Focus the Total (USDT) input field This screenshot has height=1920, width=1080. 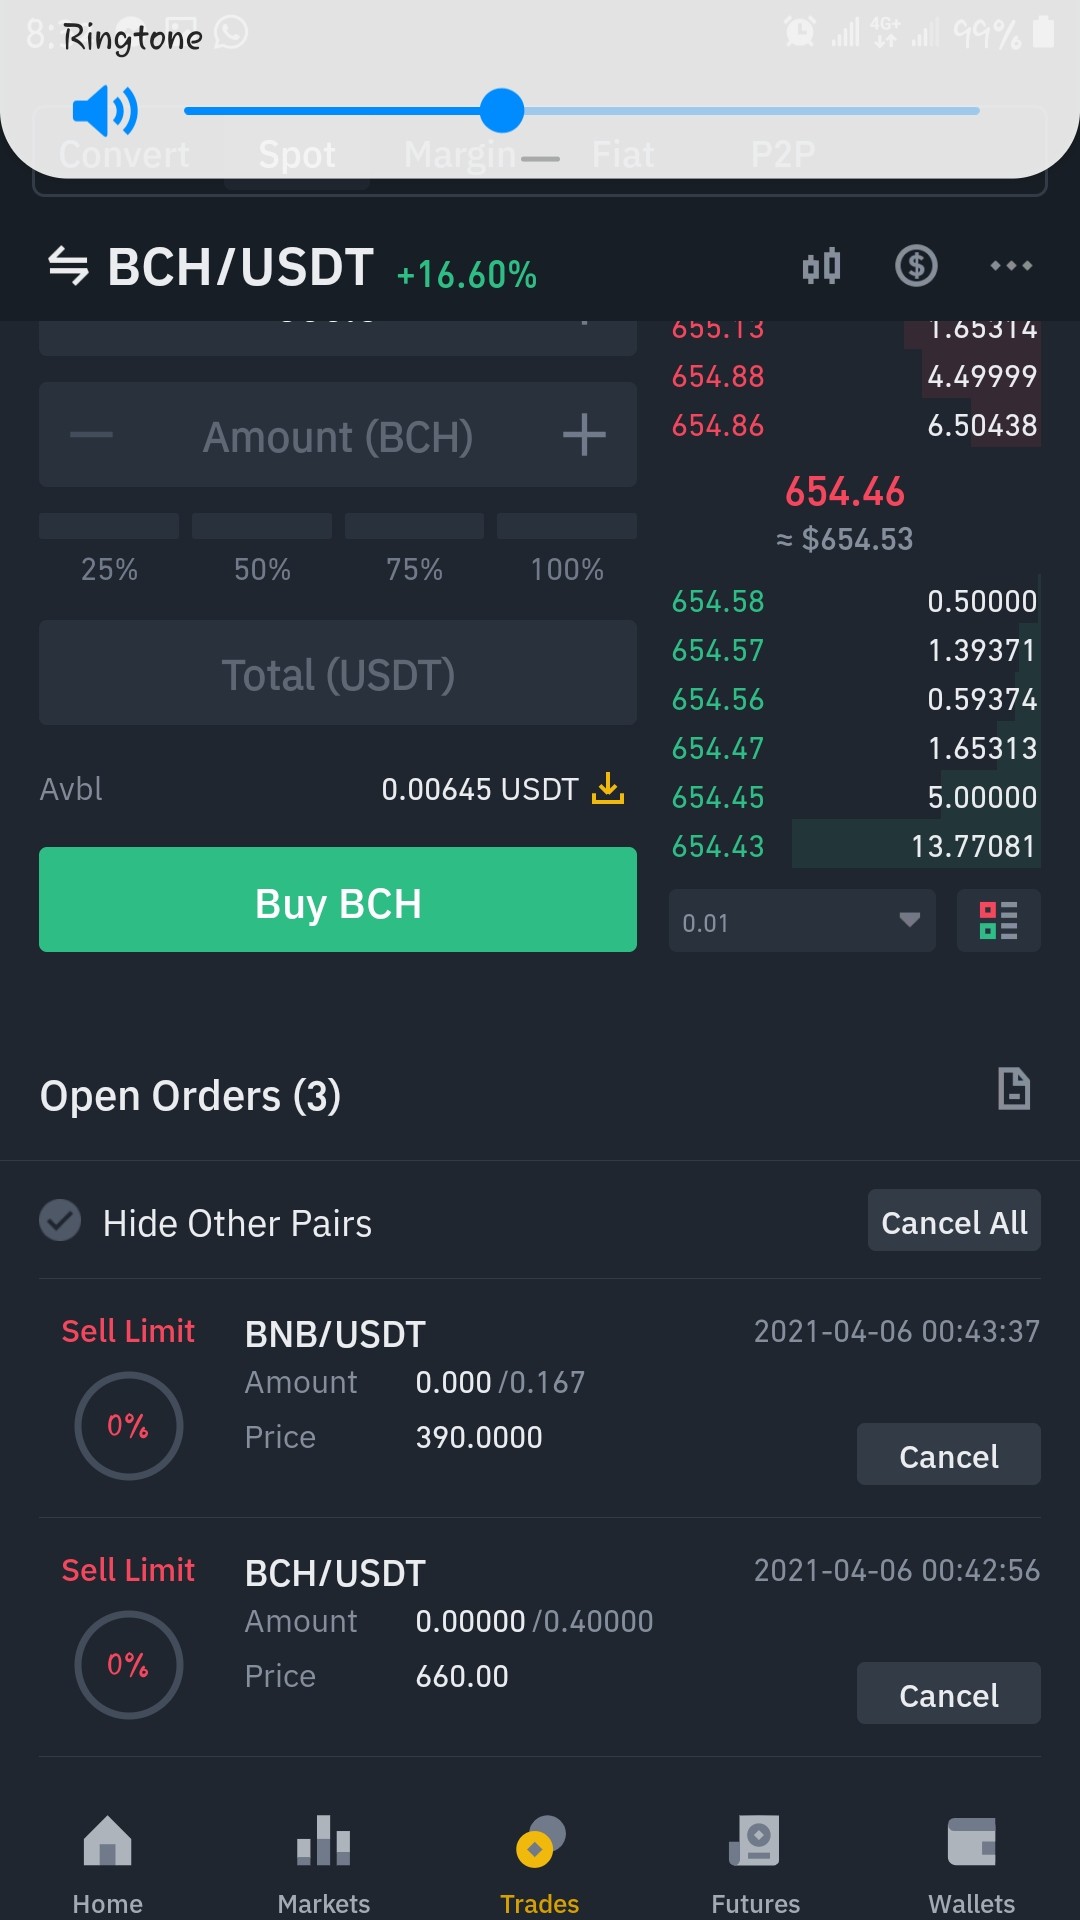coord(338,672)
